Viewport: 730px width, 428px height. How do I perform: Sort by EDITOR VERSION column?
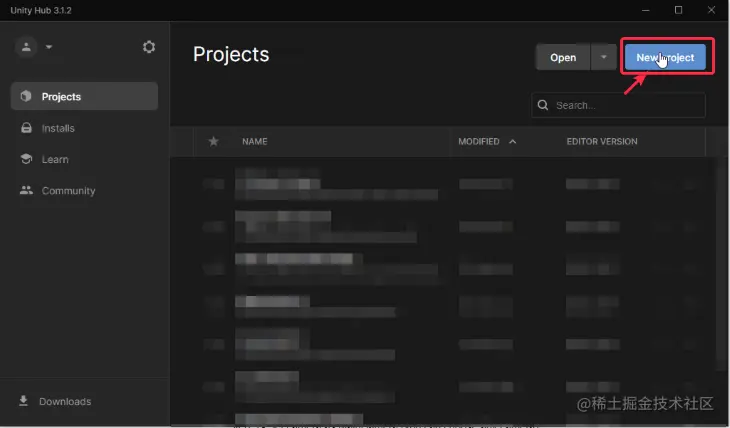(x=602, y=142)
